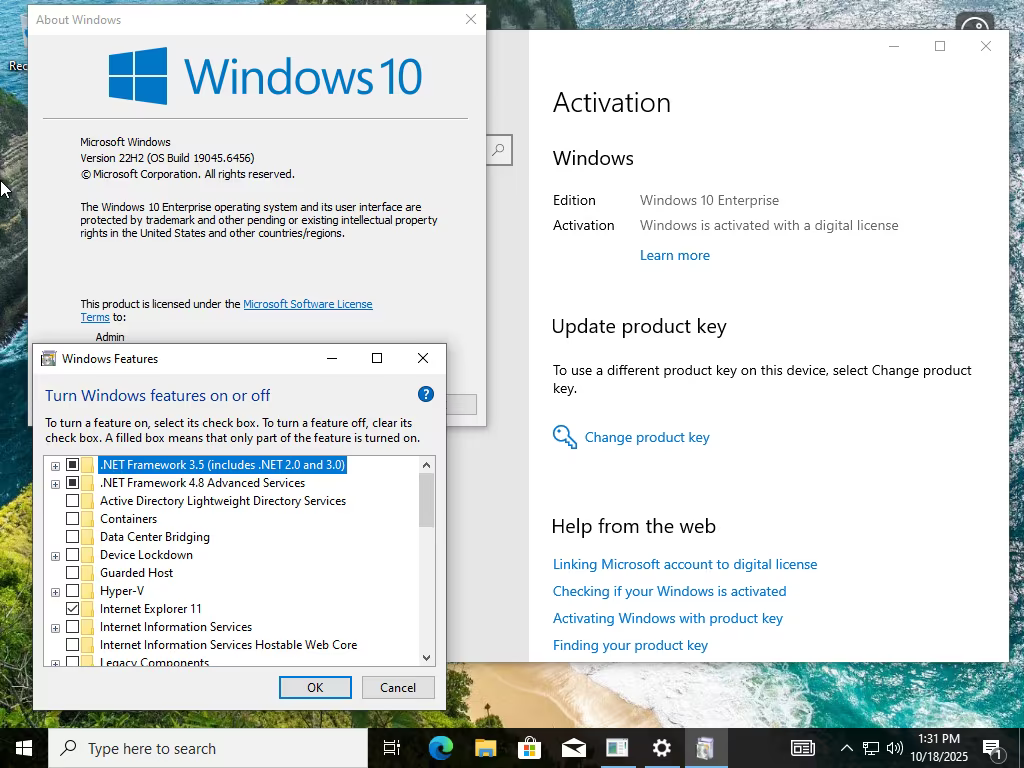Expand the .NET Framework 3.5 node
Screen dimensions: 1024x768
coord(56,466)
